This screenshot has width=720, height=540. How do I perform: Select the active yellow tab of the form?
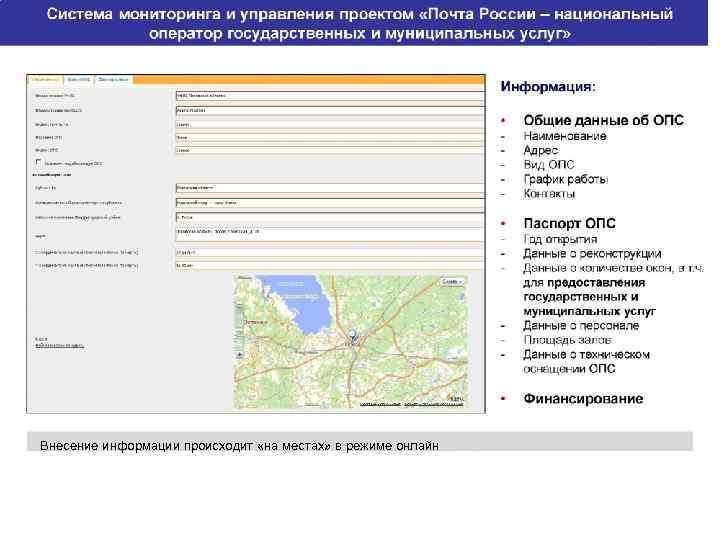pyautogui.click(x=45, y=80)
